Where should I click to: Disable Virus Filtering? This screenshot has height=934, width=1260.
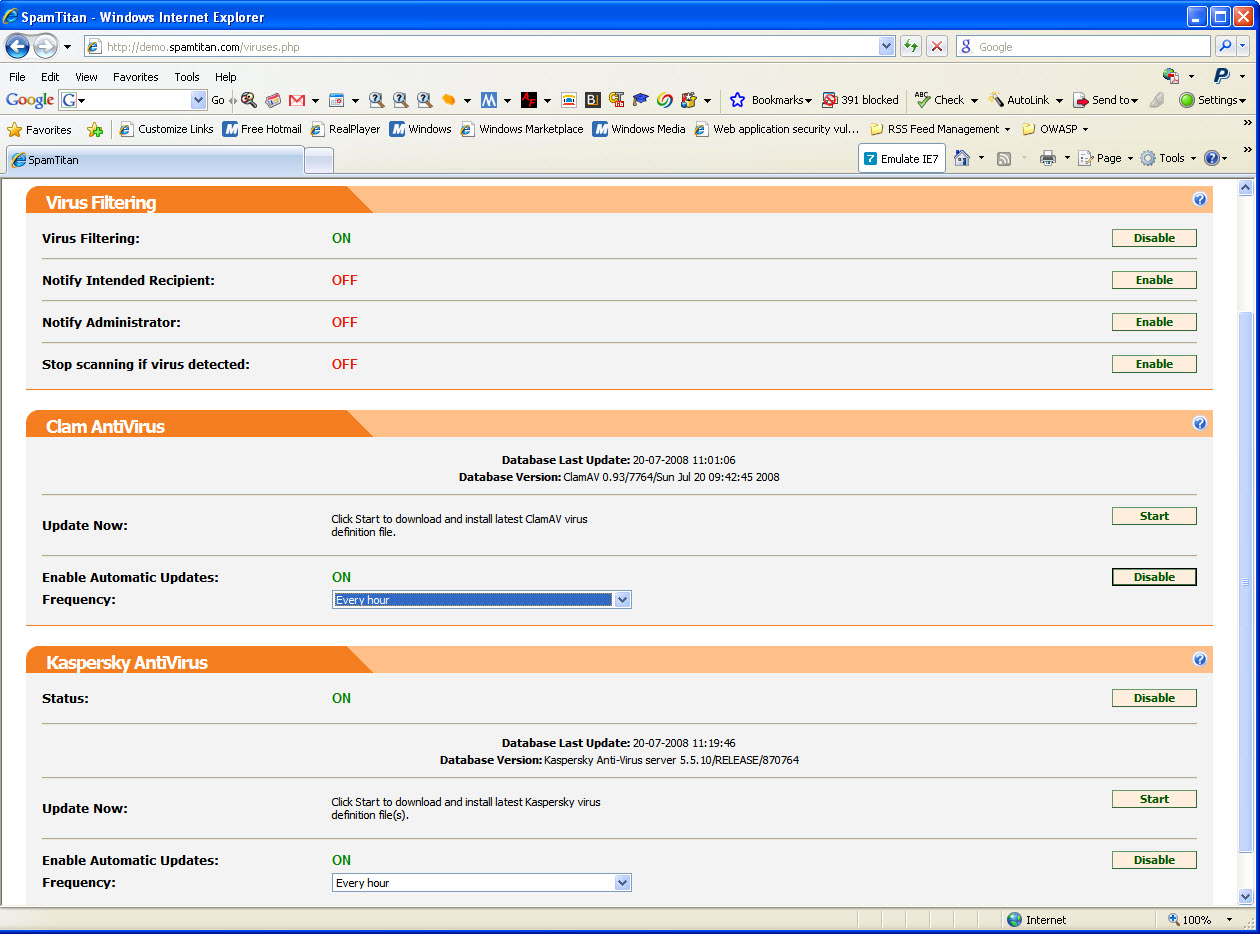point(1154,238)
